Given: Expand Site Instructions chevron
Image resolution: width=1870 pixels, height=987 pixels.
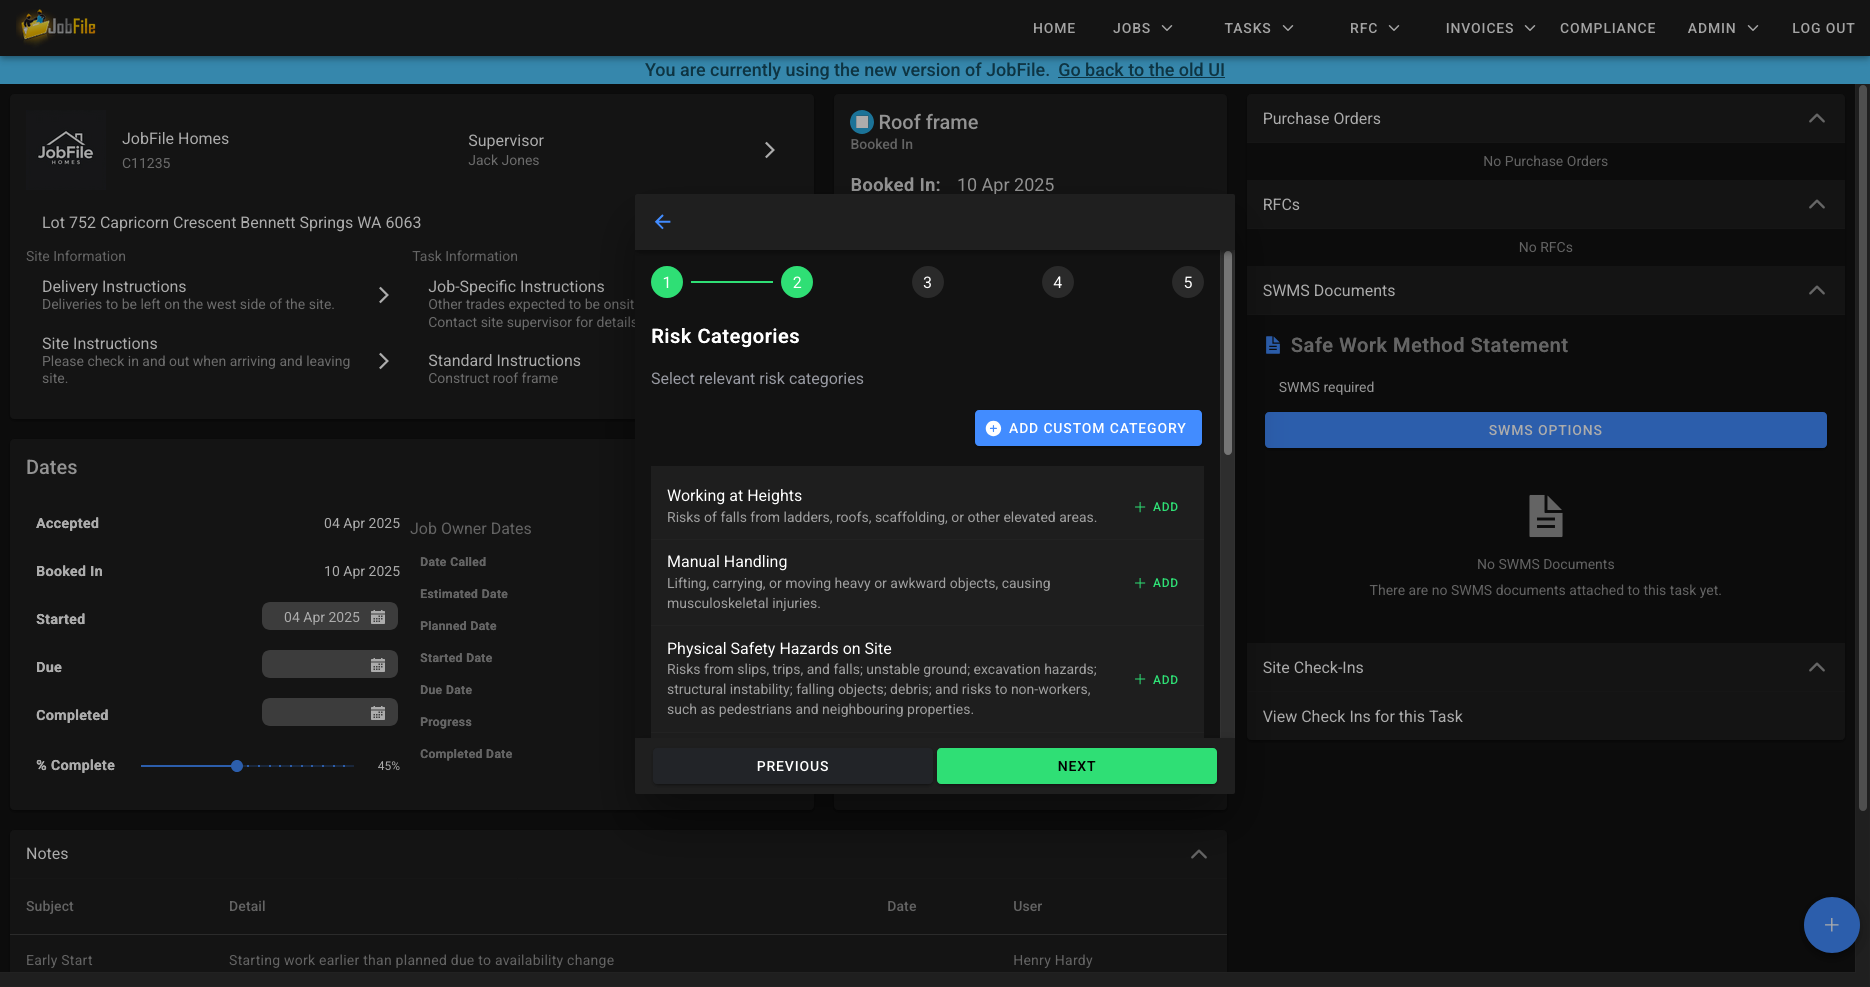Looking at the screenshot, I should pos(383,361).
